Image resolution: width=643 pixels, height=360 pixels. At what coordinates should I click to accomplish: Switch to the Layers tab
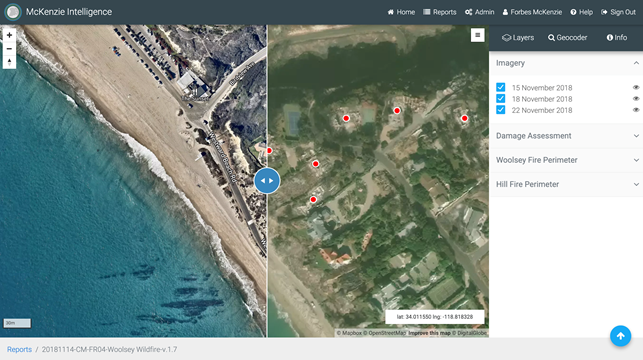[x=518, y=38]
